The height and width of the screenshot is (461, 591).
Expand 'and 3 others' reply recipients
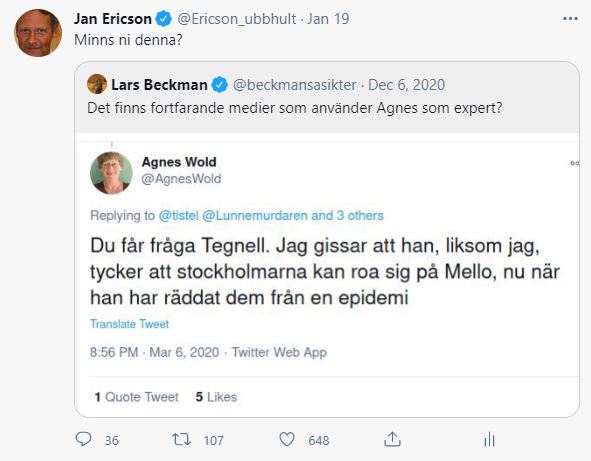[348, 216]
